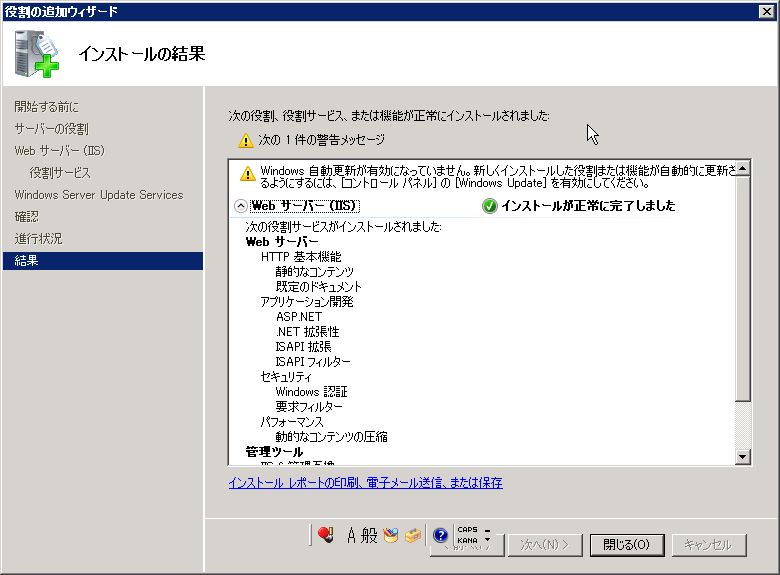
Task: Click the IME input mode 'A' icon
Action: pyautogui.click(x=351, y=536)
